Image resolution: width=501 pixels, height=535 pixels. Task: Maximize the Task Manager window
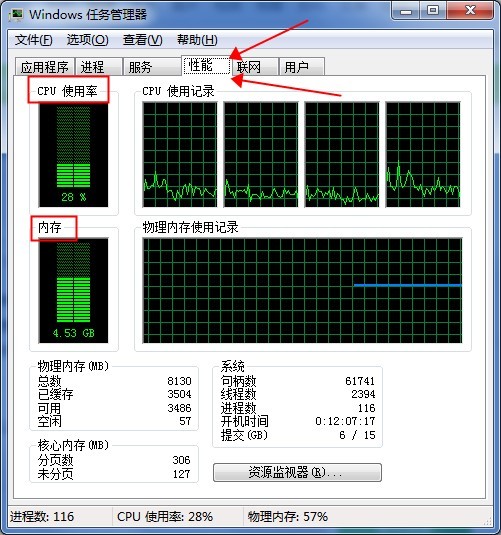433,11
